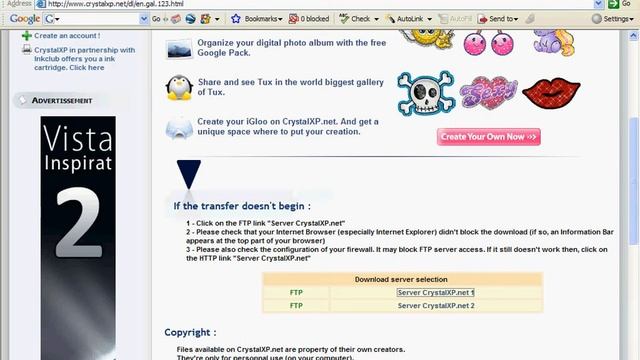Open the Bookmarks dropdown menu

[263, 19]
